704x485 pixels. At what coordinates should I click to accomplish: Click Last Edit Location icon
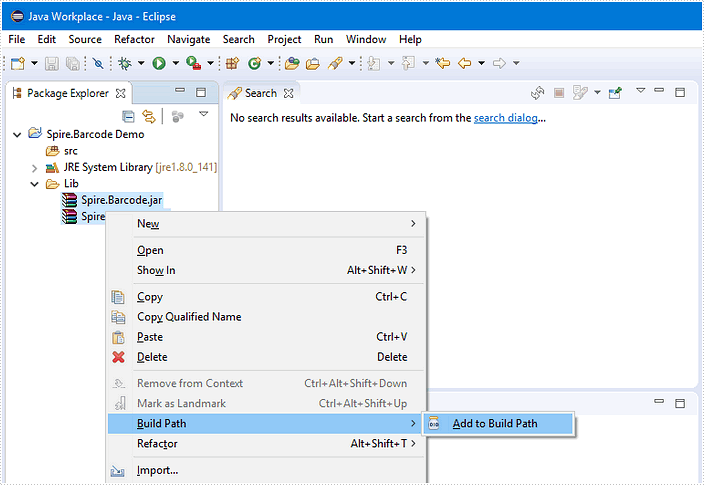point(443,63)
